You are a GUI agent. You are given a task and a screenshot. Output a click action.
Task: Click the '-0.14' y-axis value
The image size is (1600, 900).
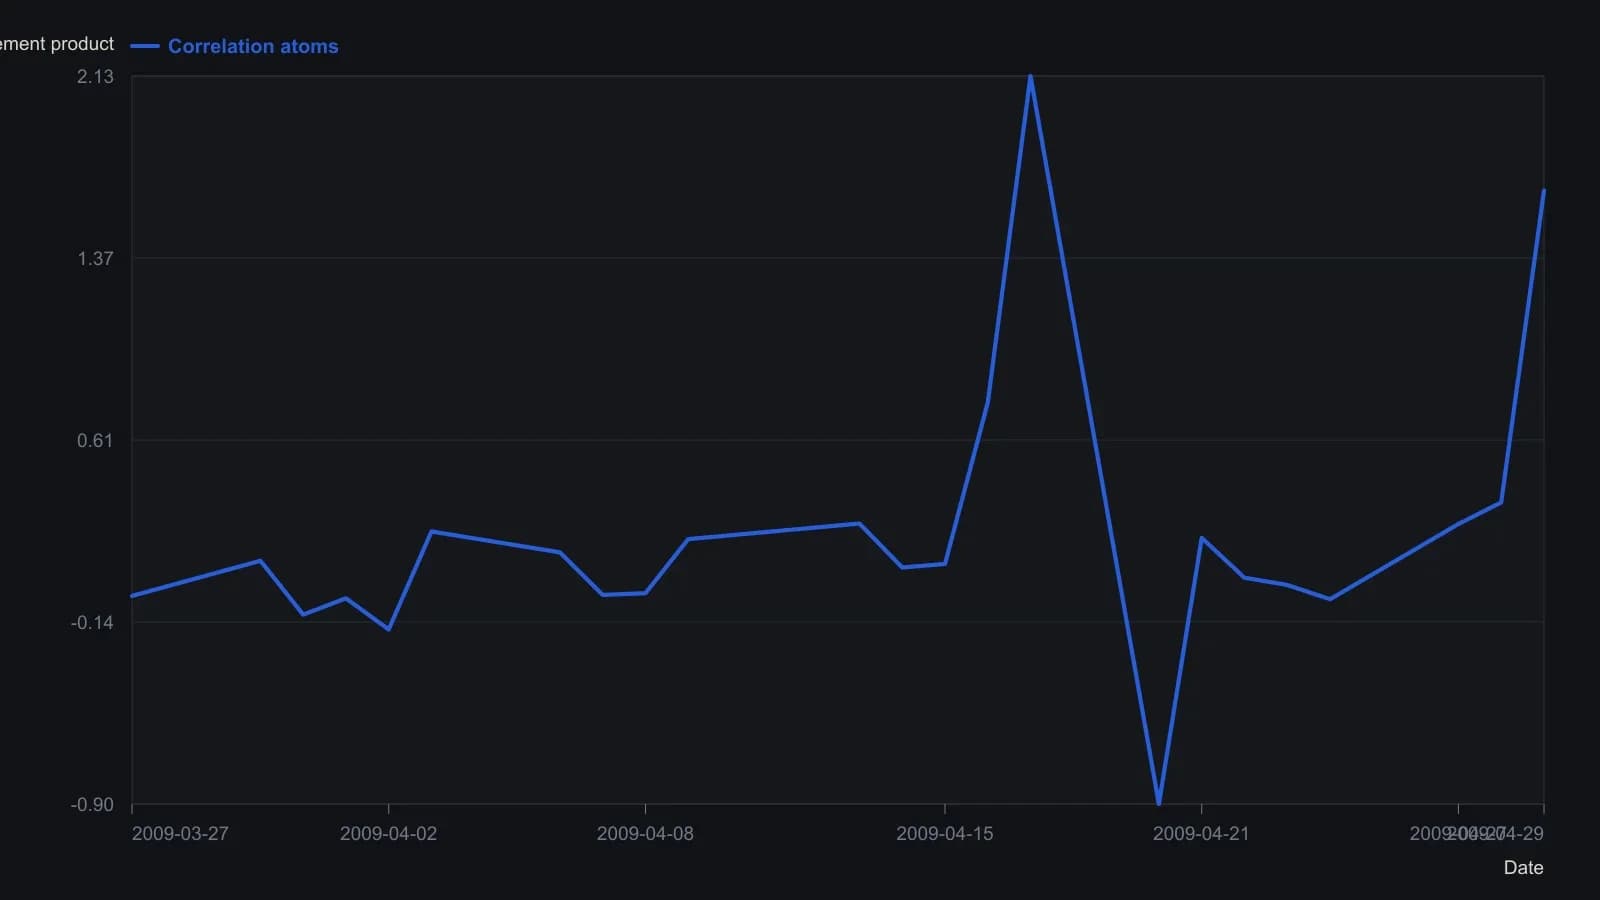click(92, 622)
